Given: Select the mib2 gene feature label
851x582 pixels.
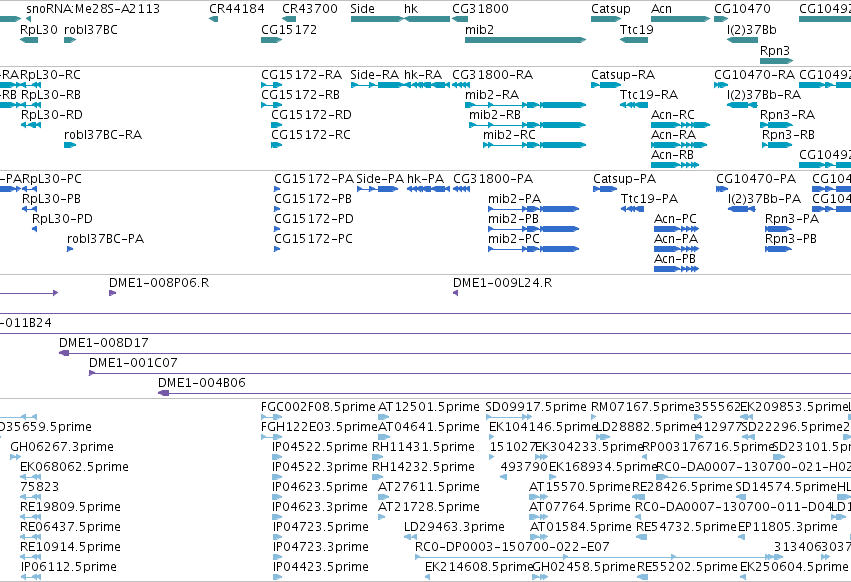Looking at the screenshot, I should point(479,30).
